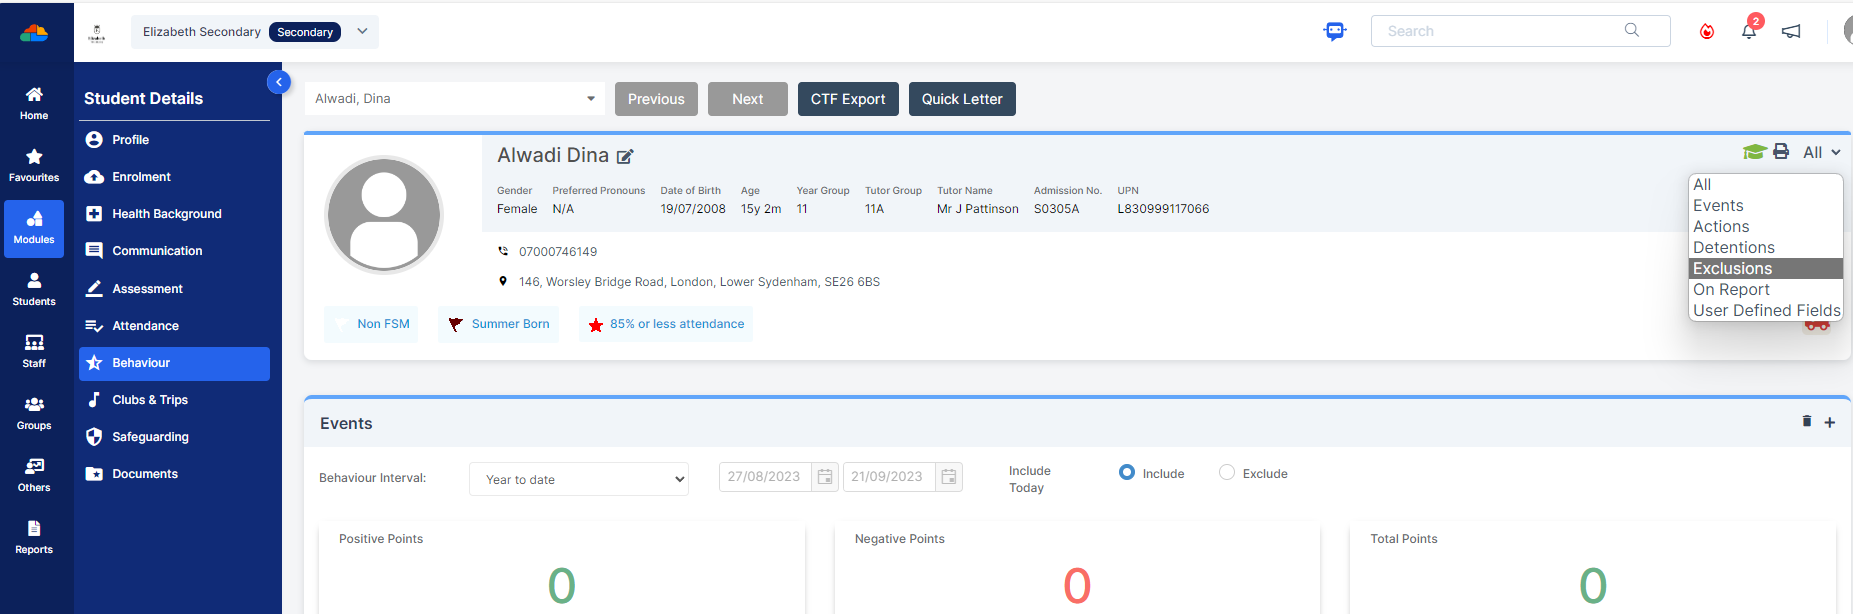Click the Non FSM tag
The image size is (1853, 614).
coord(371,324)
